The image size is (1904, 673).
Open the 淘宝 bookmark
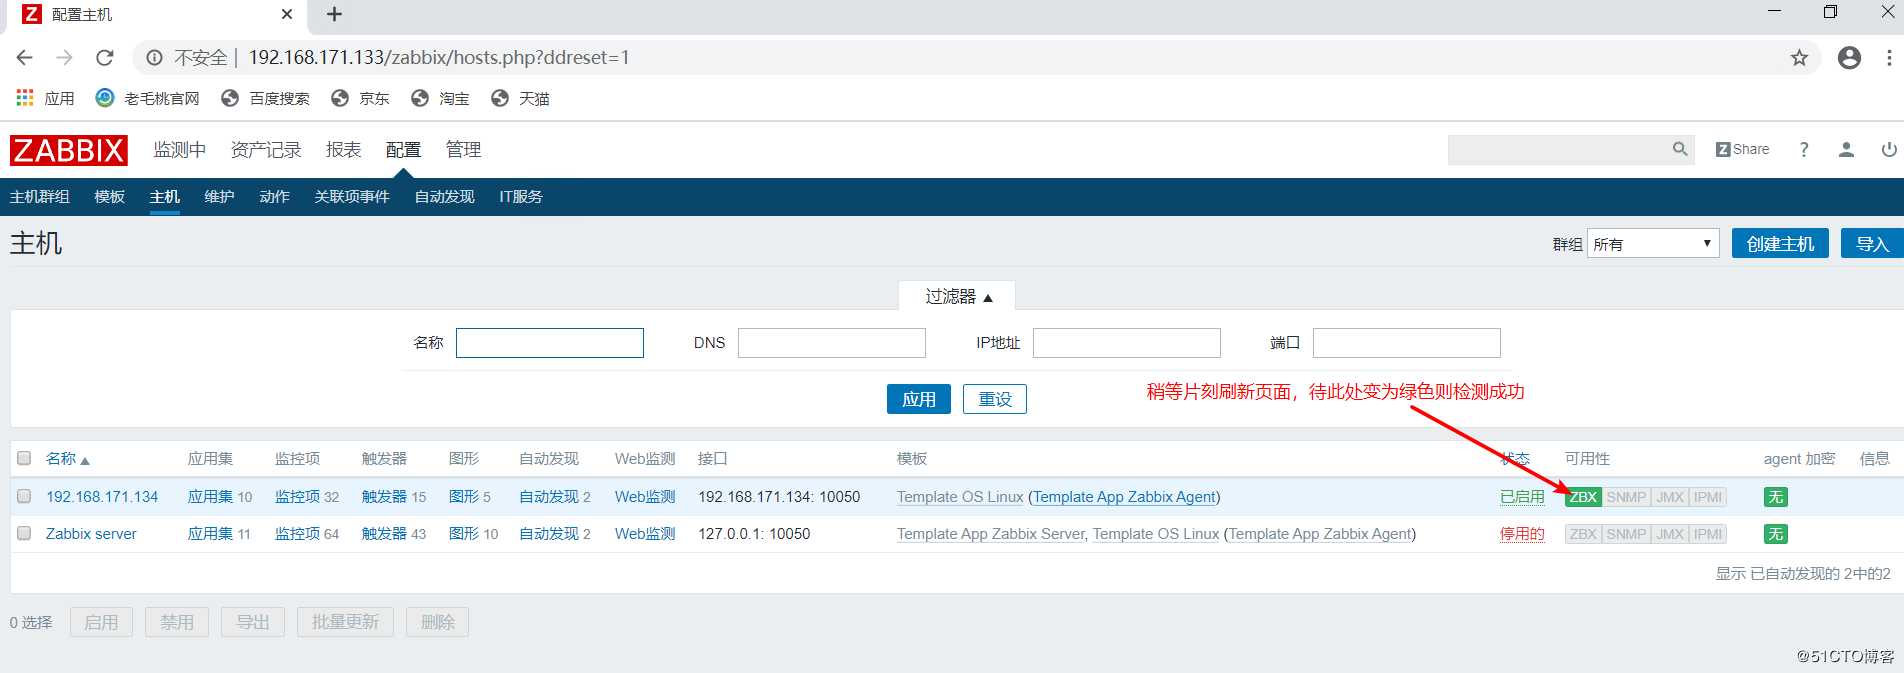440,98
